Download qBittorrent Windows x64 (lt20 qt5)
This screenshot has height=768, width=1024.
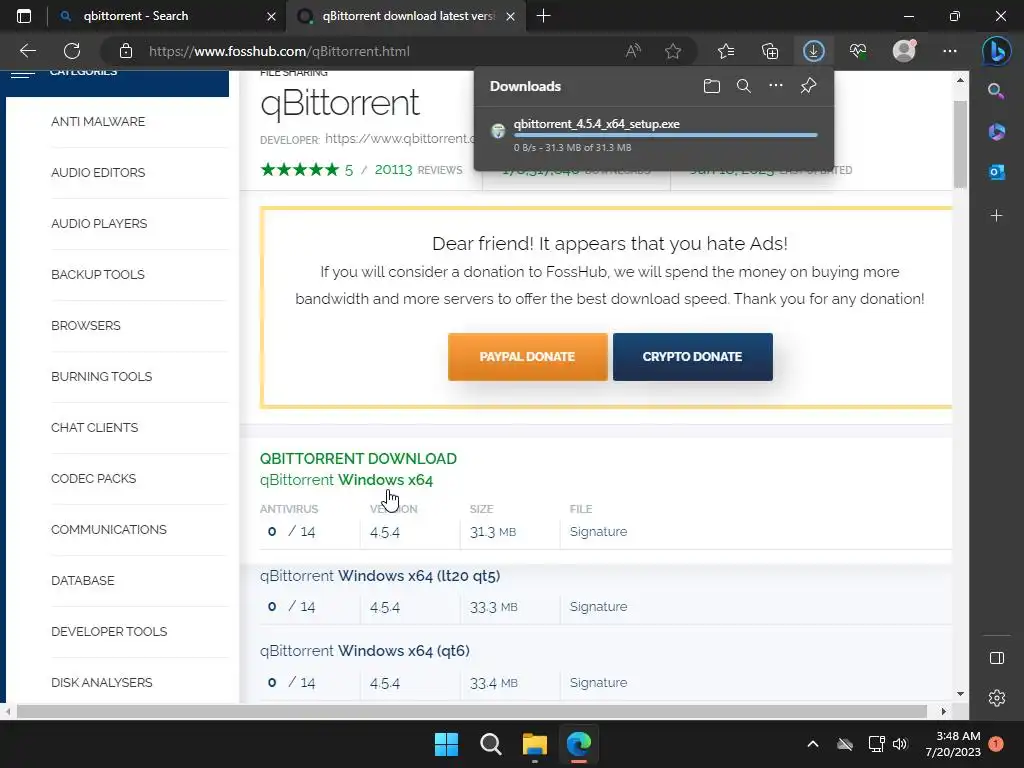[380, 576]
